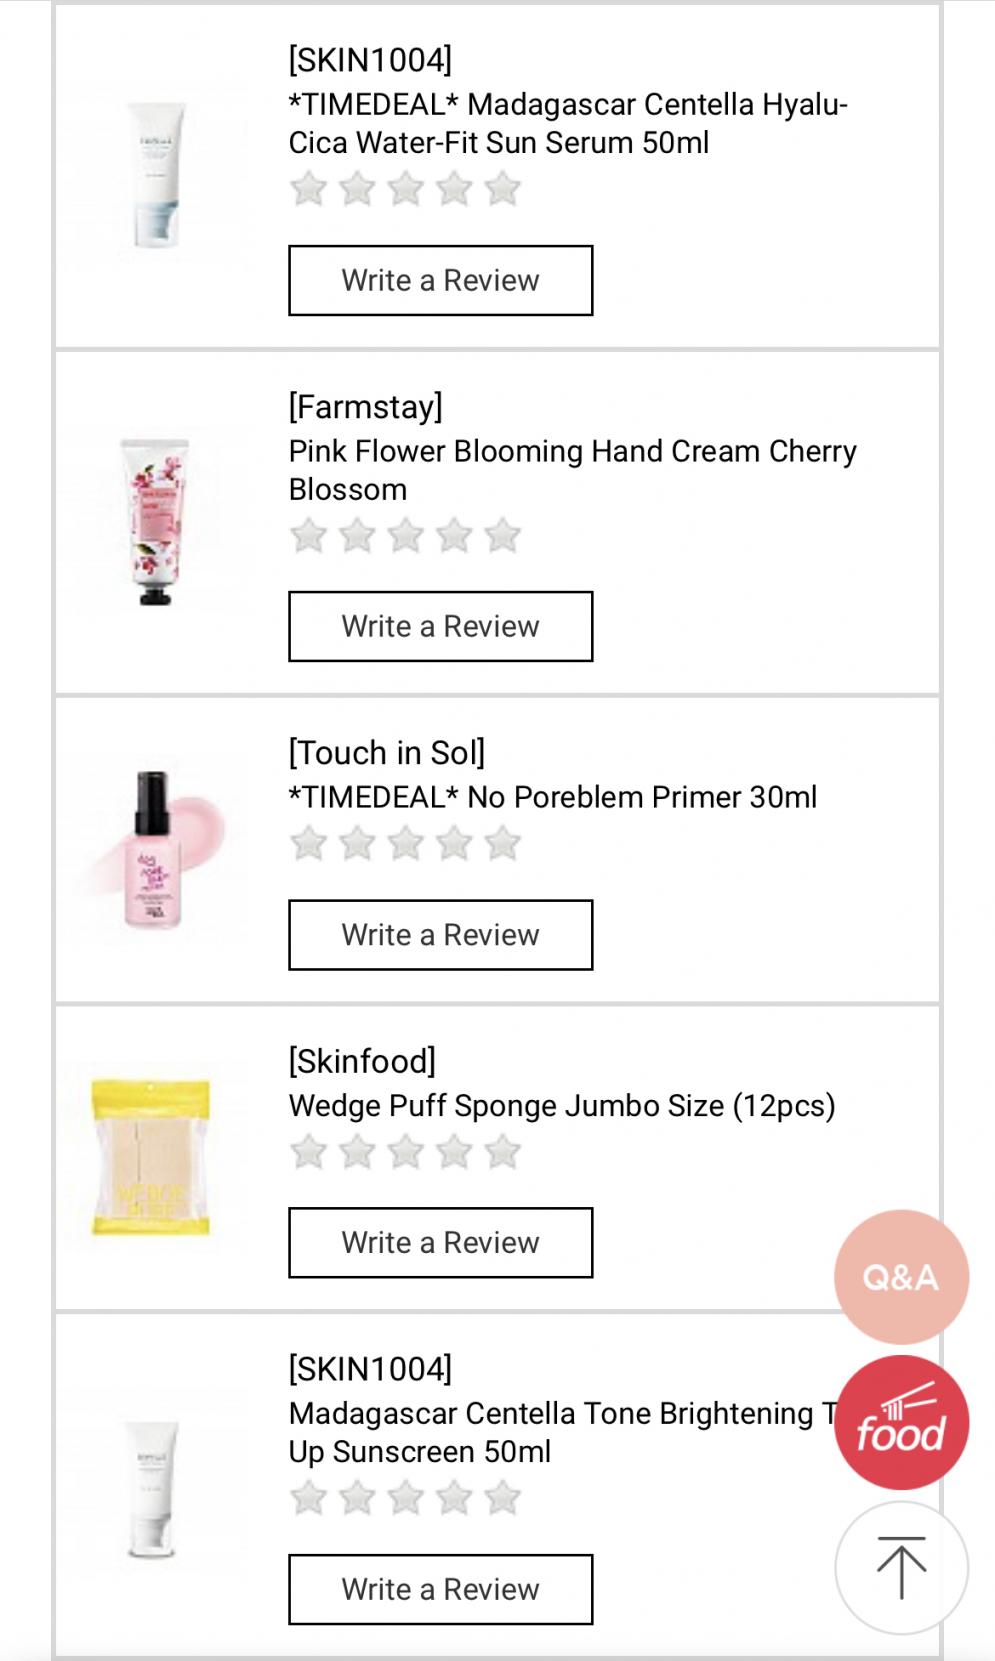
Task: View Touch in Sol primer thumbnail
Action: pos(155,850)
